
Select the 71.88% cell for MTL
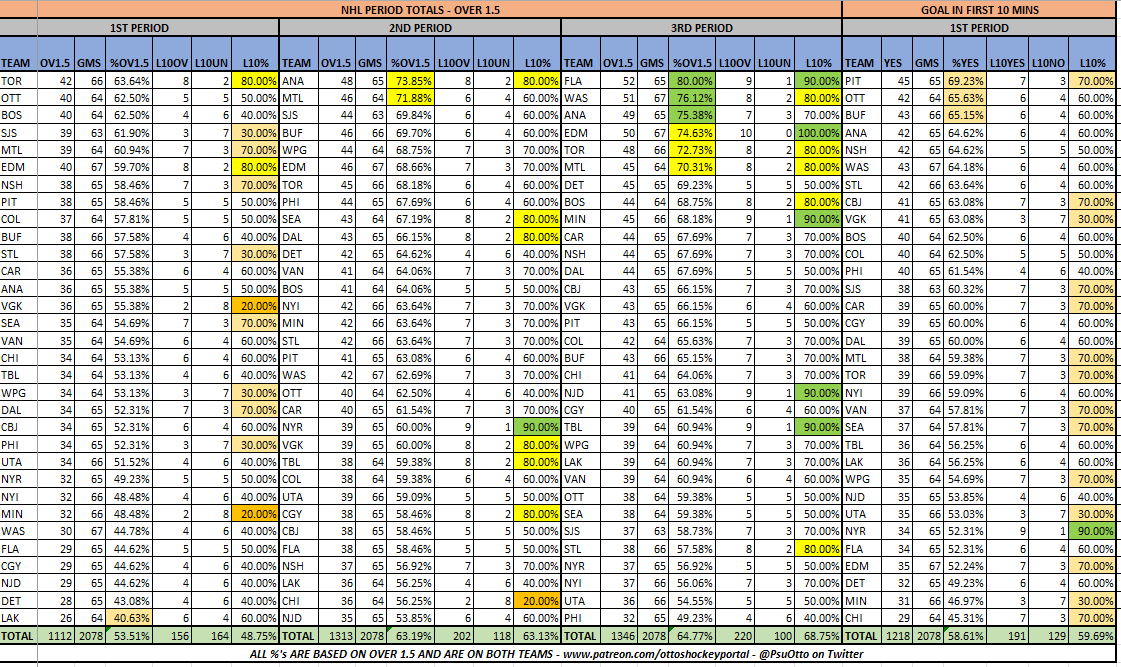coord(410,98)
